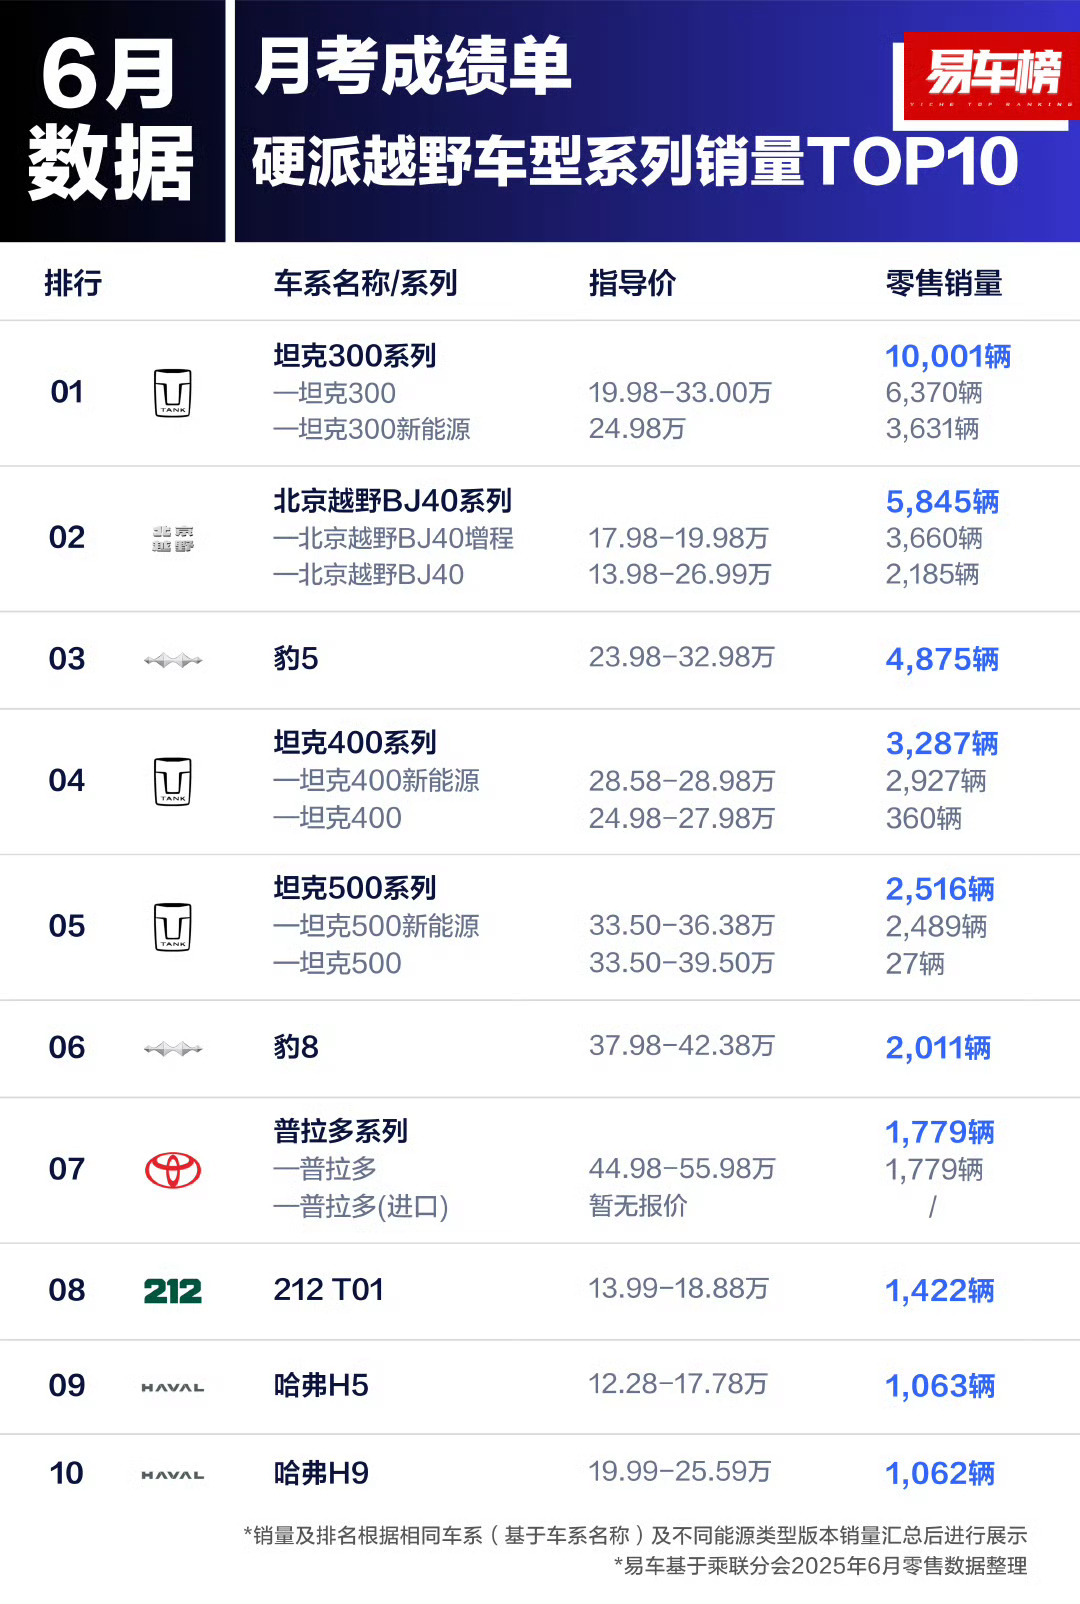Click the green 212 brand logo
The width and height of the screenshot is (1080, 1604).
click(173, 1292)
